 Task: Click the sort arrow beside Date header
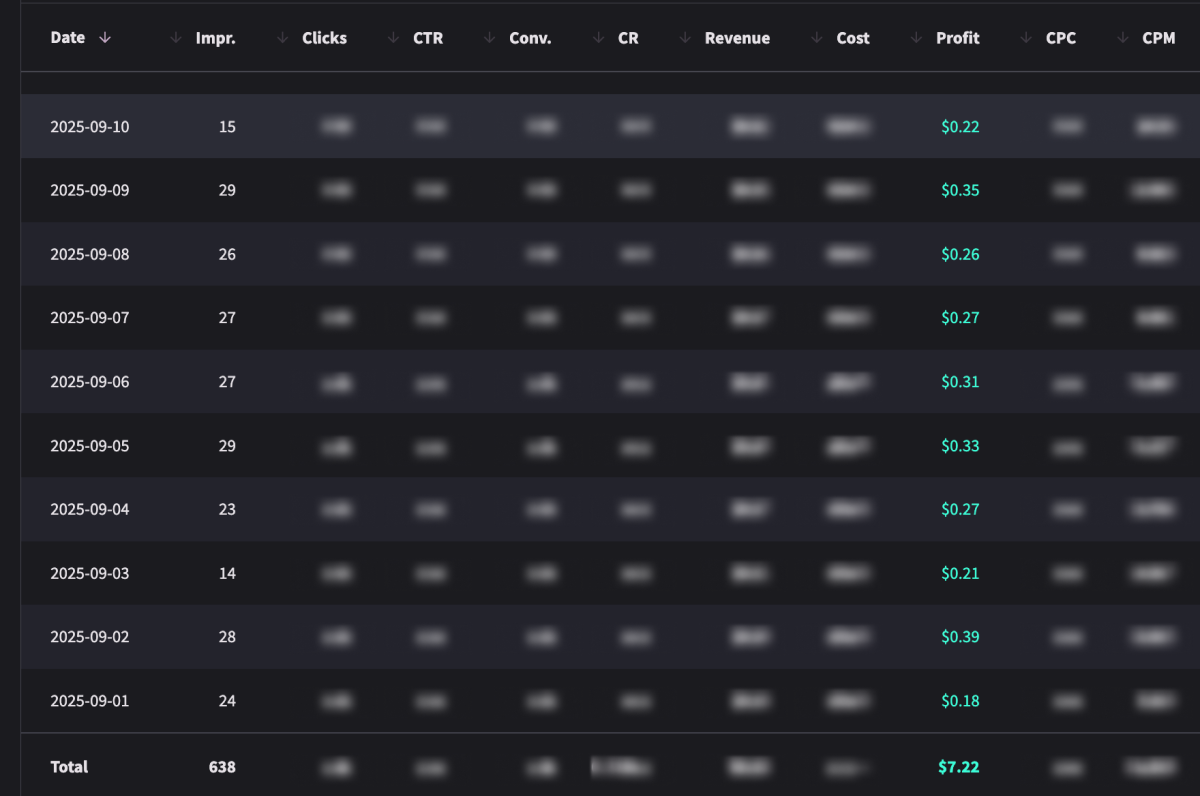(x=105, y=38)
